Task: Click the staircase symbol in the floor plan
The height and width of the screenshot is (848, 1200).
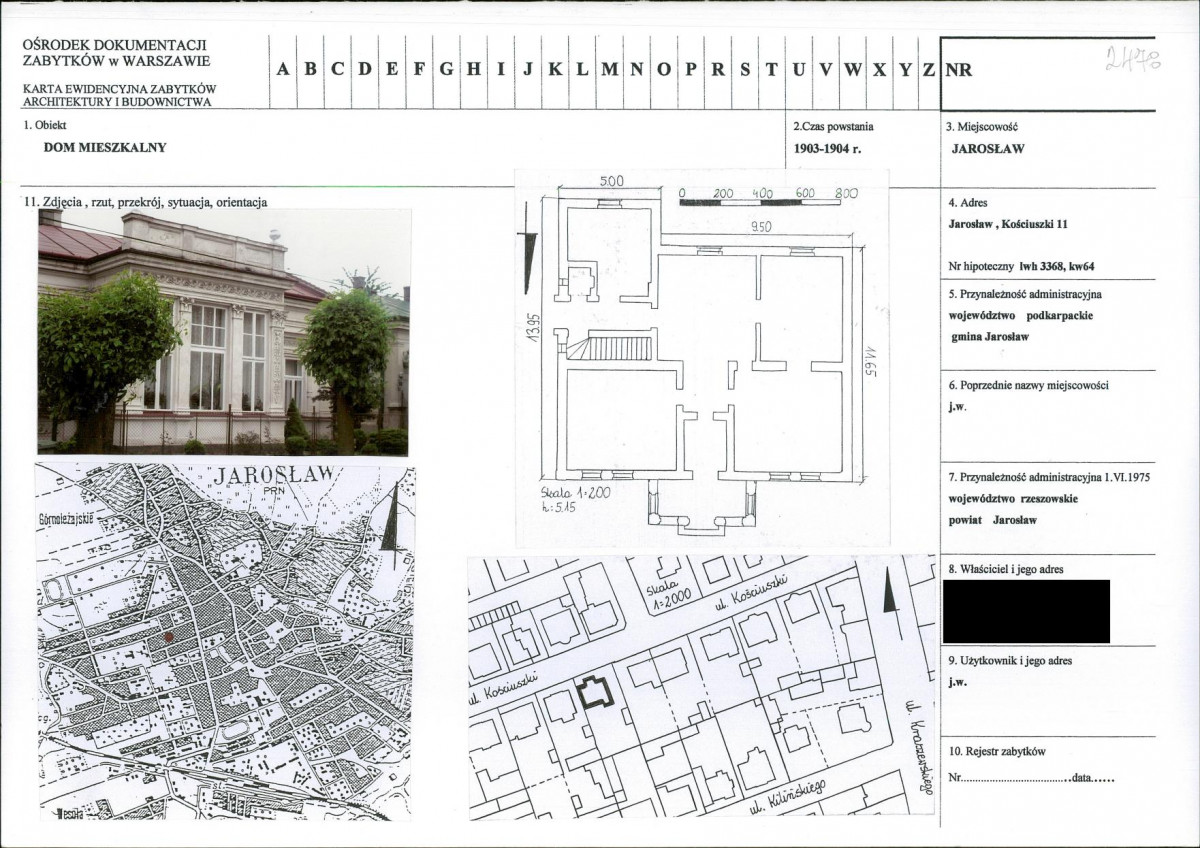Action: click(612, 347)
